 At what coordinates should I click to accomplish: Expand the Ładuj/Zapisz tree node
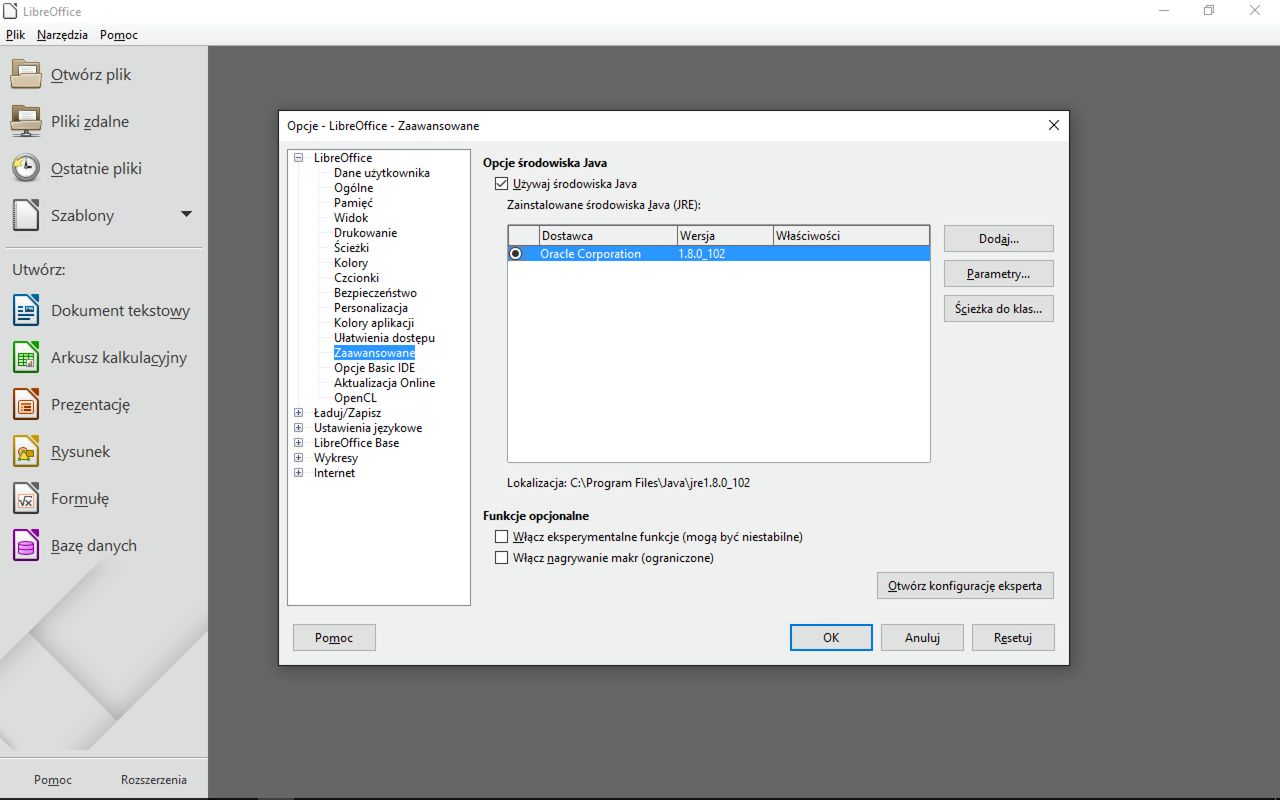click(299, 413)
